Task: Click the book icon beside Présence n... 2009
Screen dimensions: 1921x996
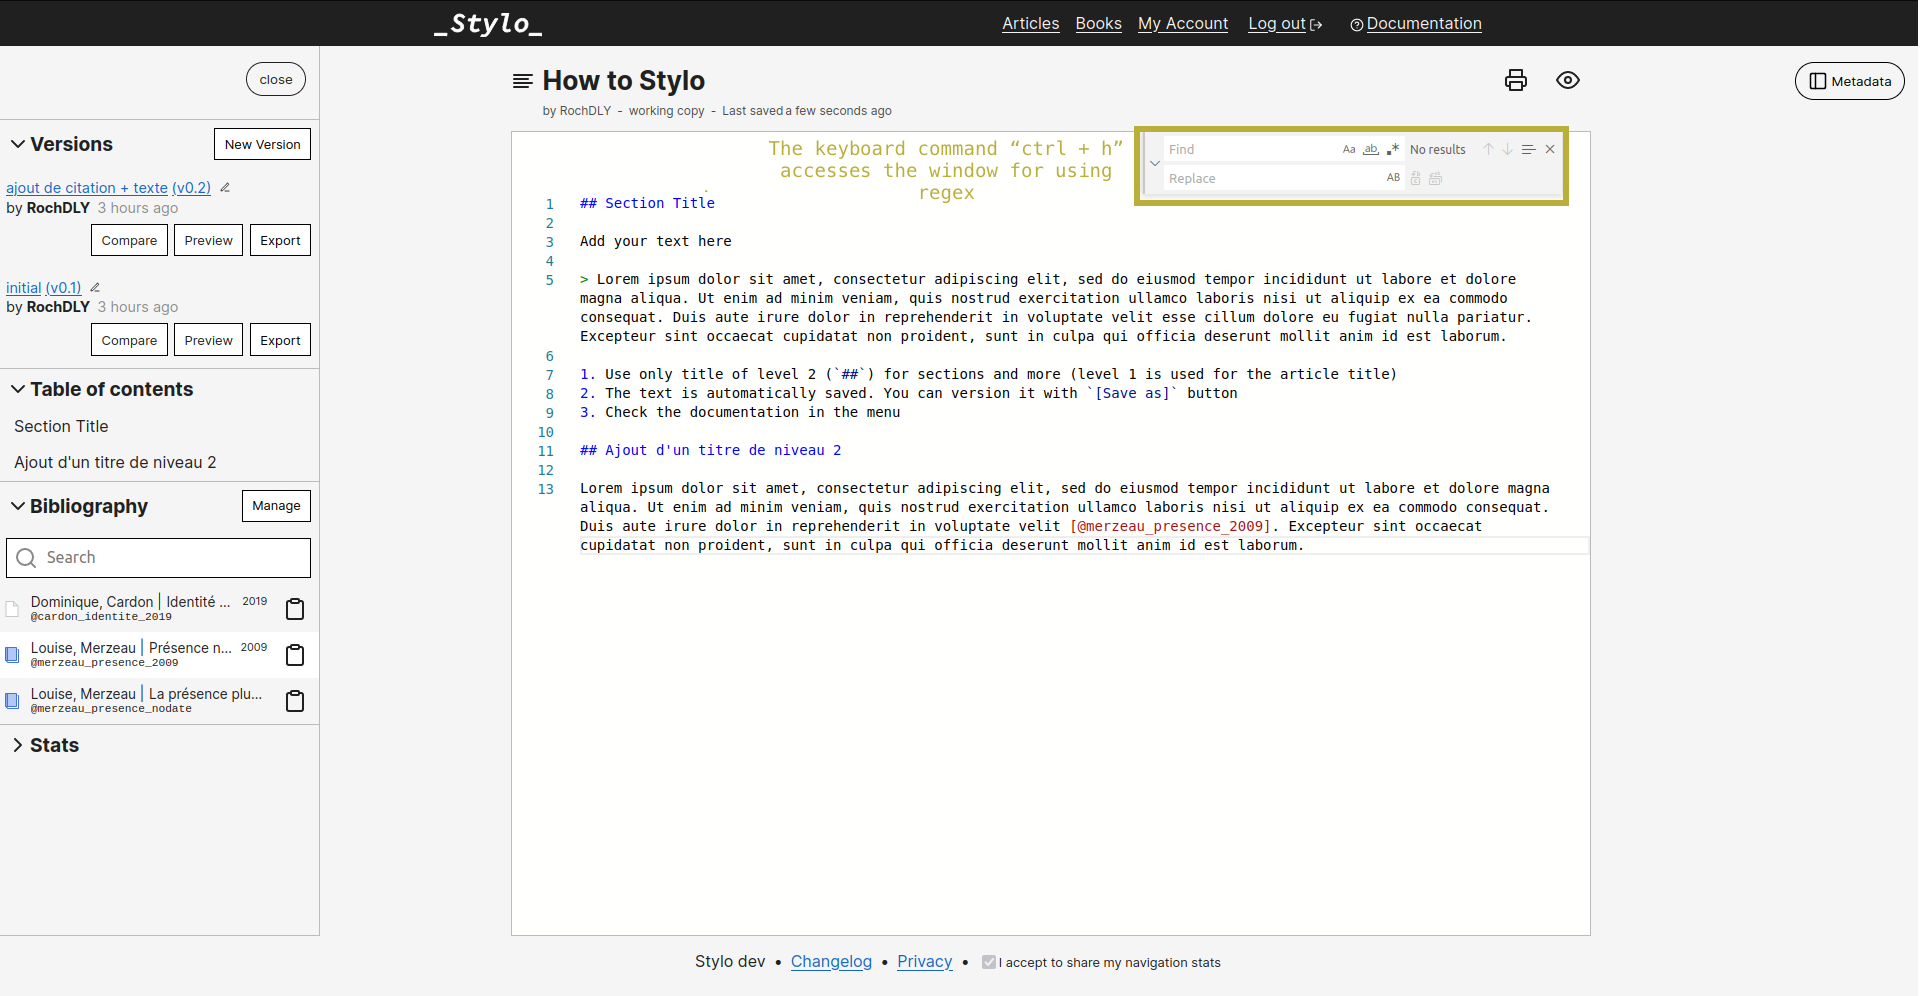Action: [13, 655]
